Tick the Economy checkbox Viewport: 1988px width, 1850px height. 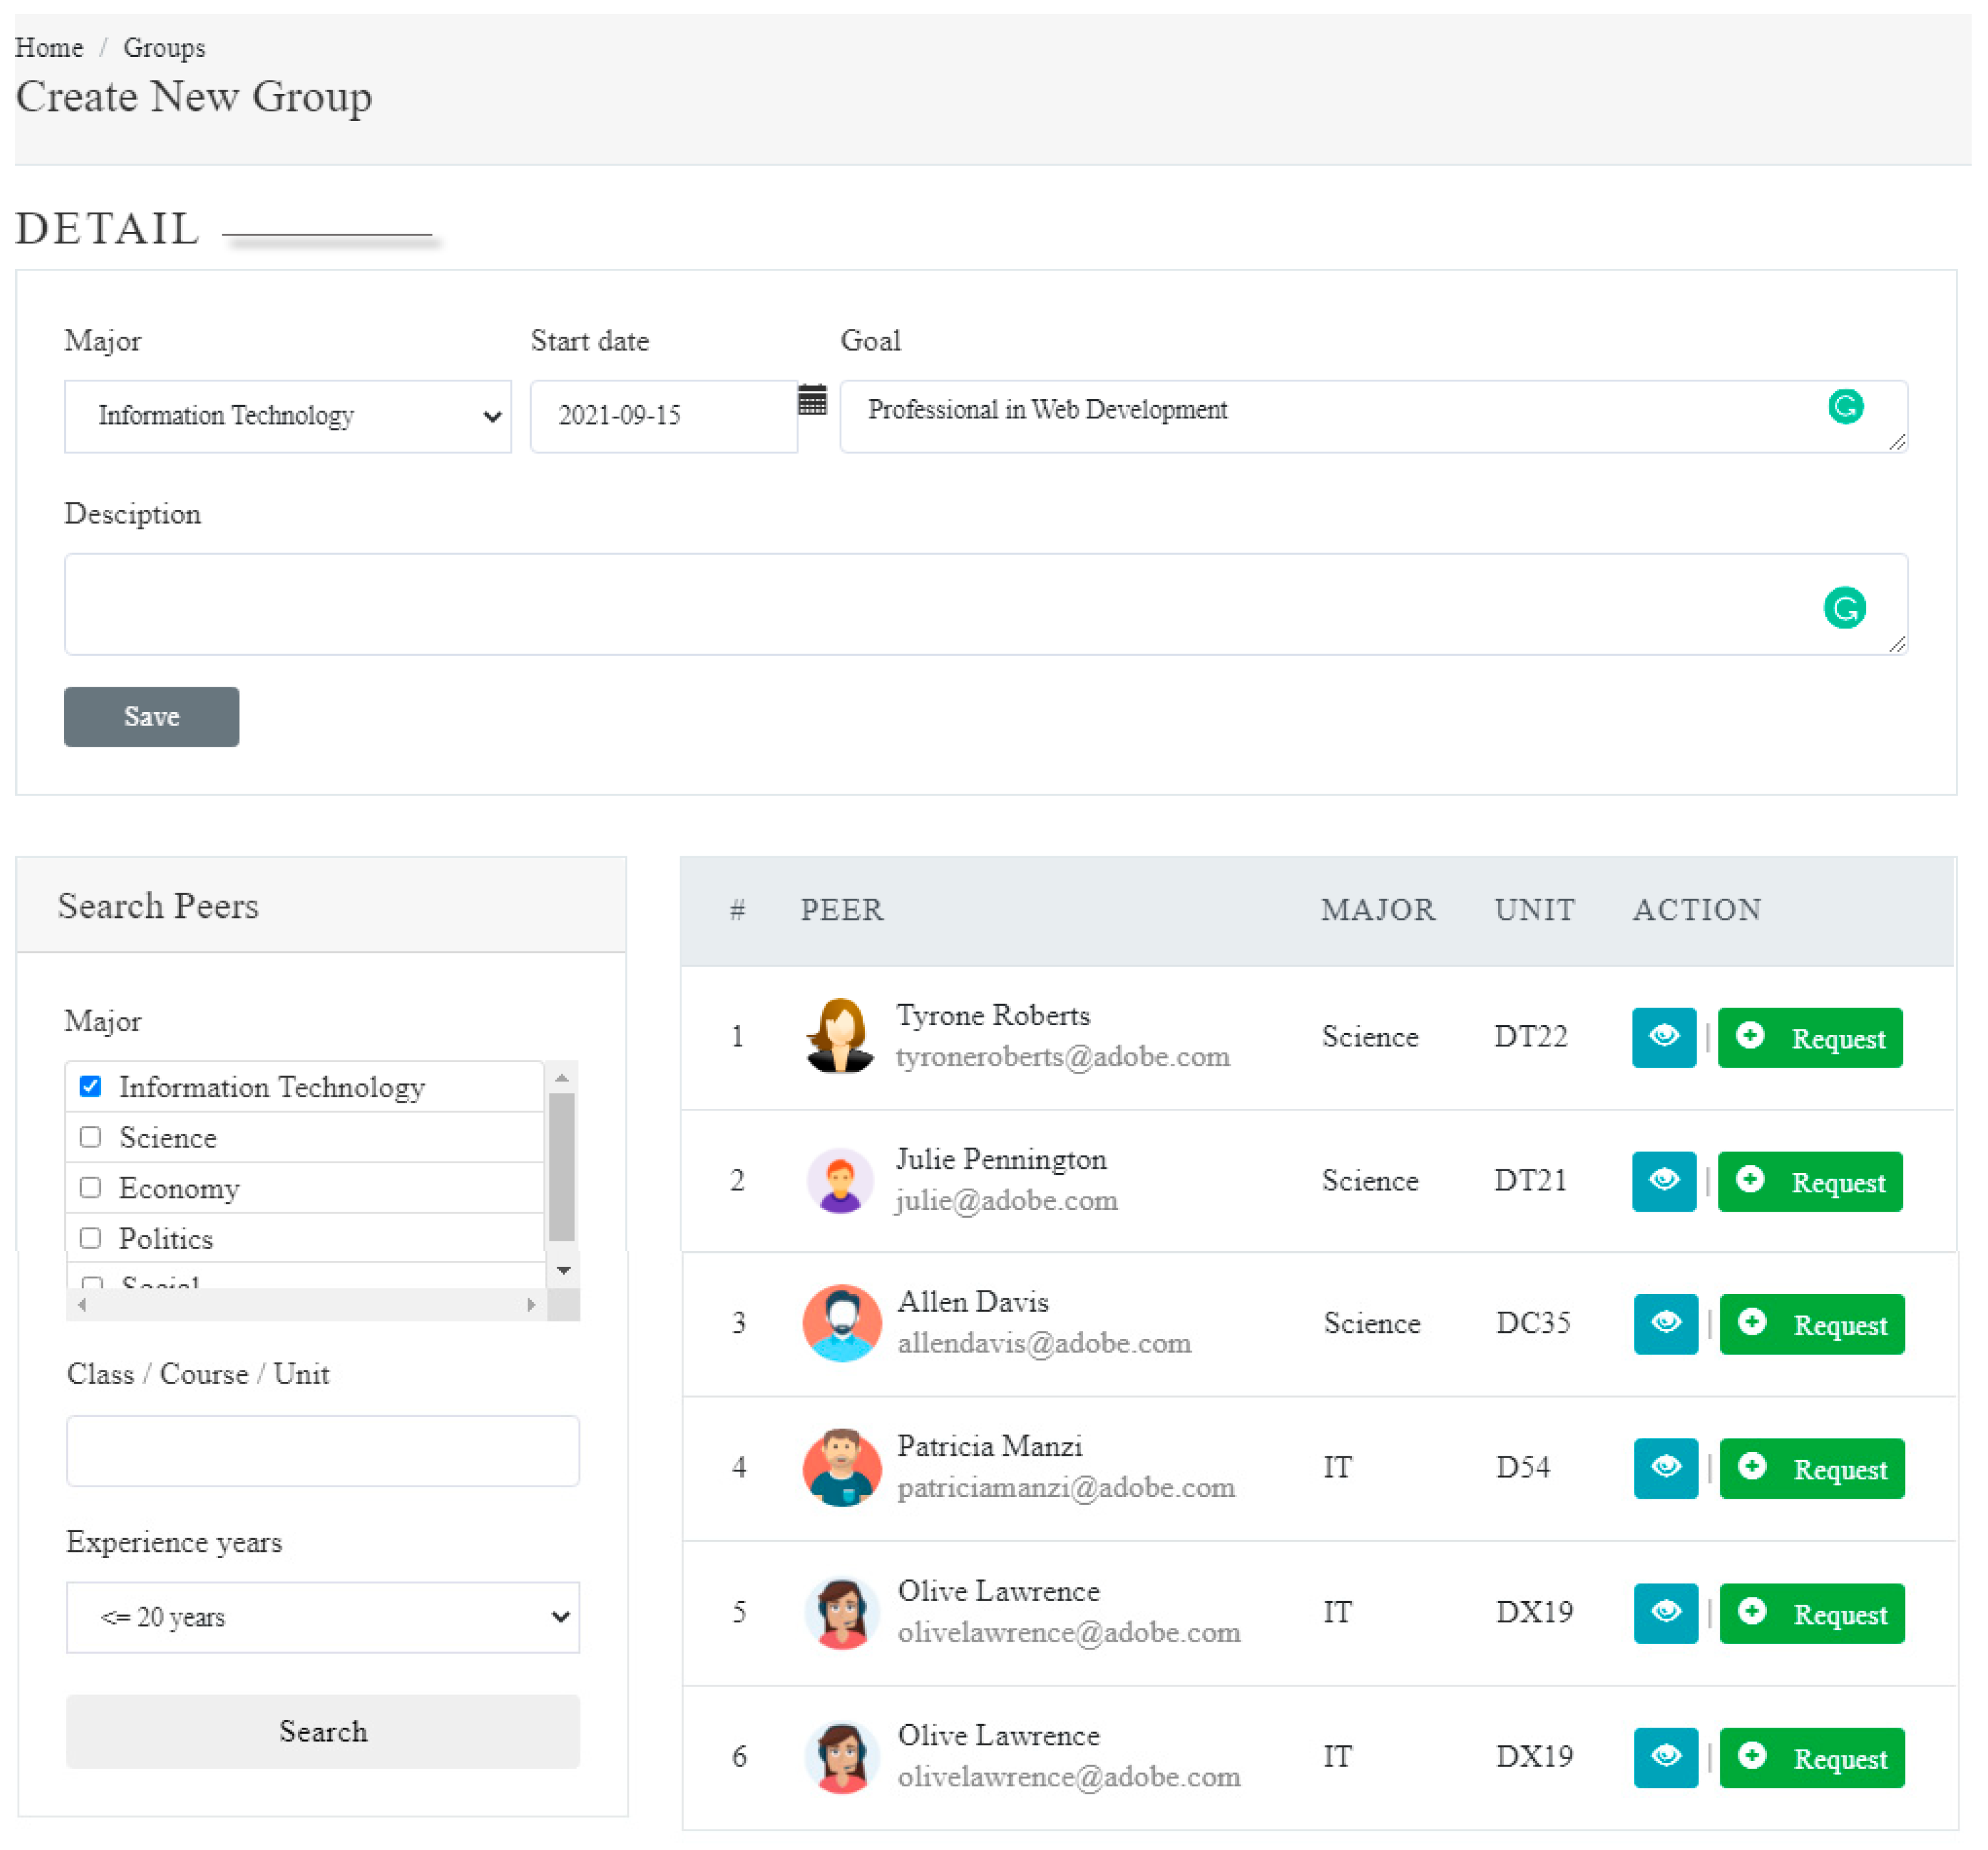tap(91, 1188)
